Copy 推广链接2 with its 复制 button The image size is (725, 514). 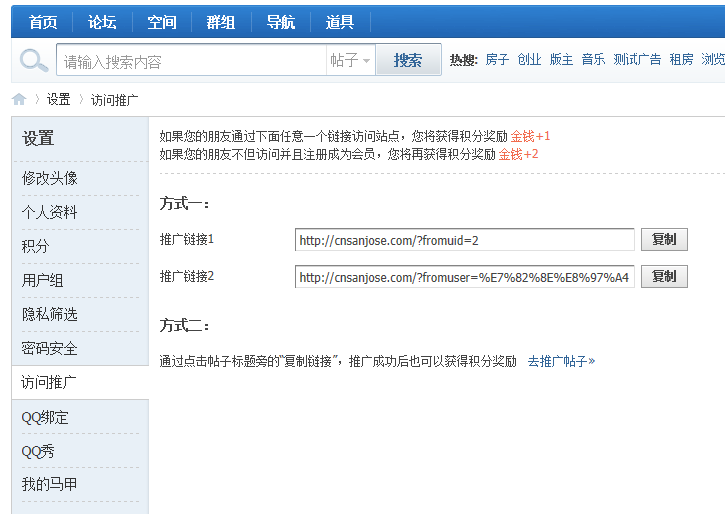coord(664,276)
